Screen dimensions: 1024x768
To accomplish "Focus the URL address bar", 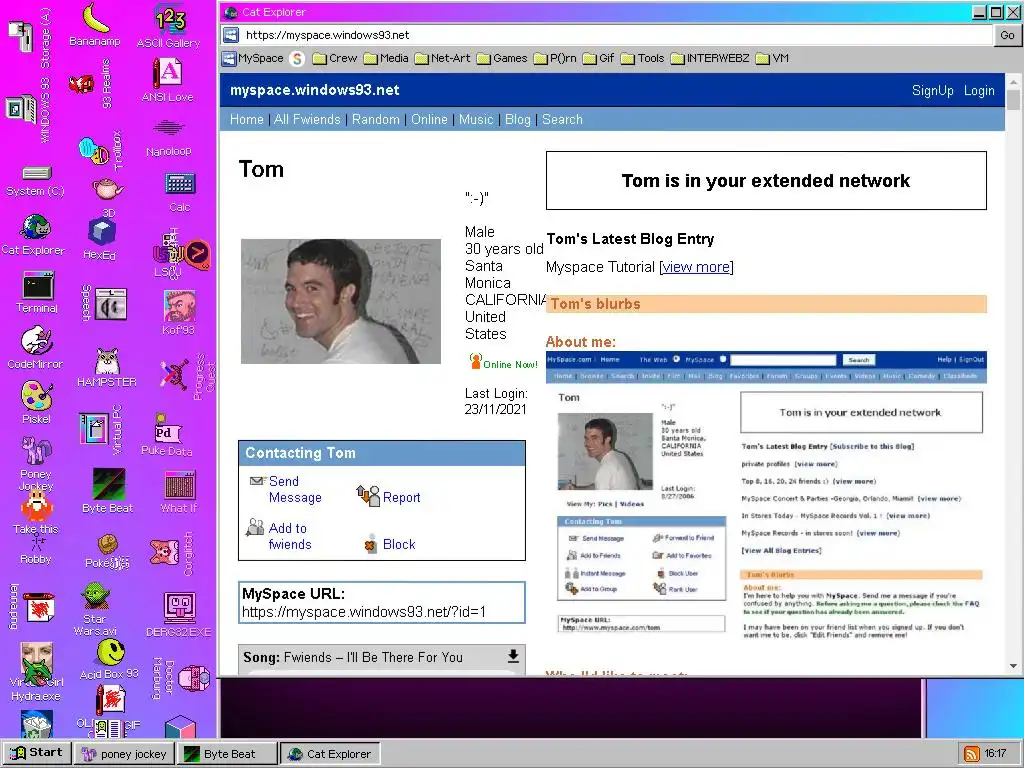I will coord(616,35).
